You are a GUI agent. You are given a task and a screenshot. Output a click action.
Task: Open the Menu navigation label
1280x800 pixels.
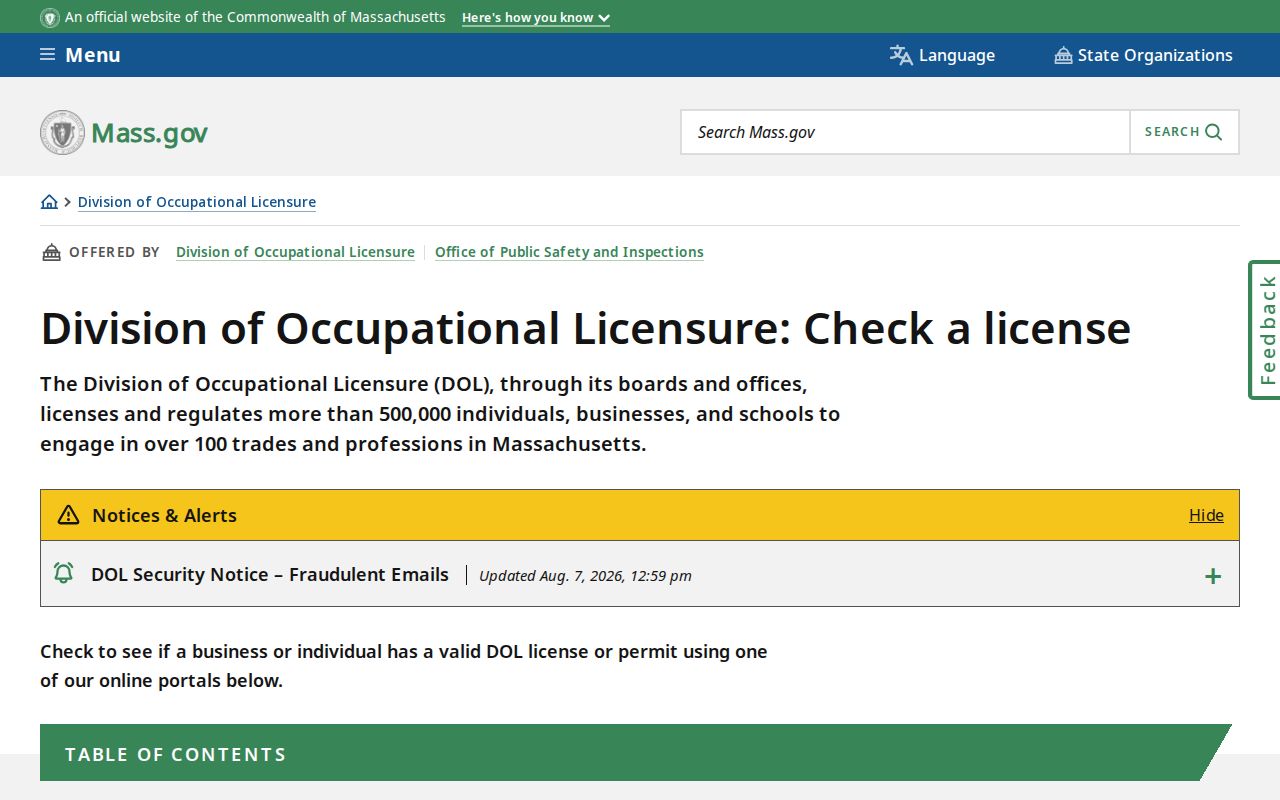coord(93,55)
